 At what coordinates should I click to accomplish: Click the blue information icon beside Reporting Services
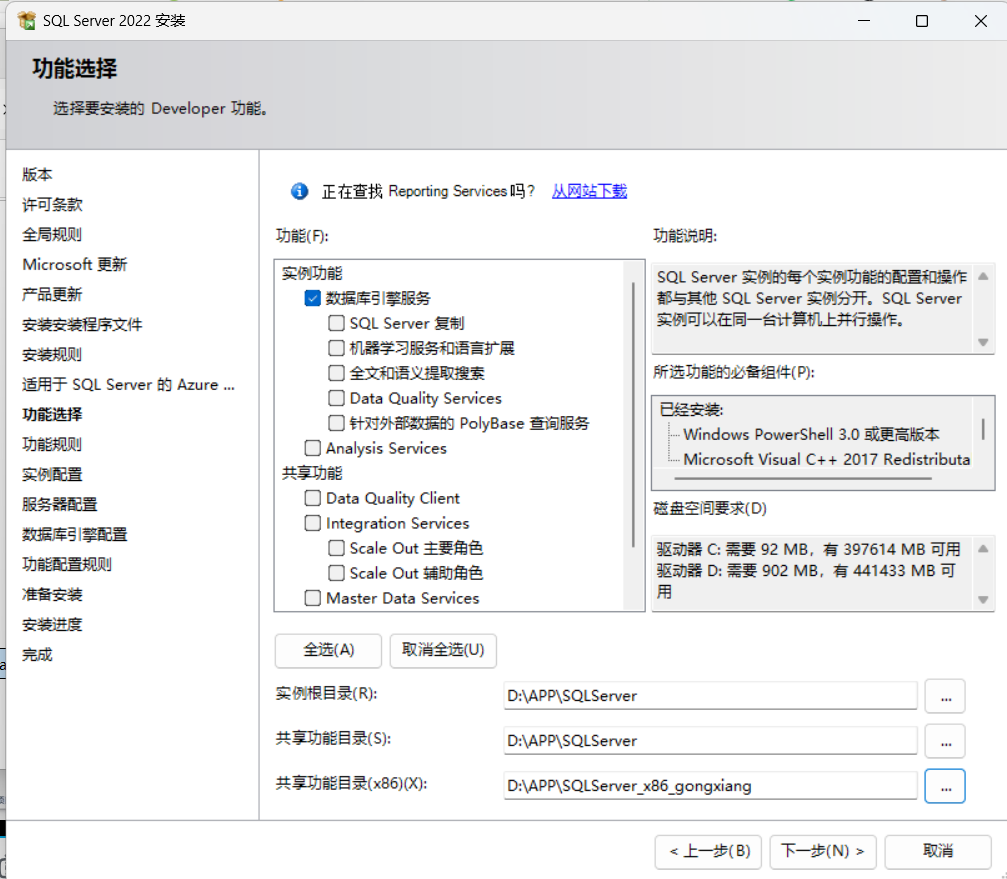[x=299, y=191]
